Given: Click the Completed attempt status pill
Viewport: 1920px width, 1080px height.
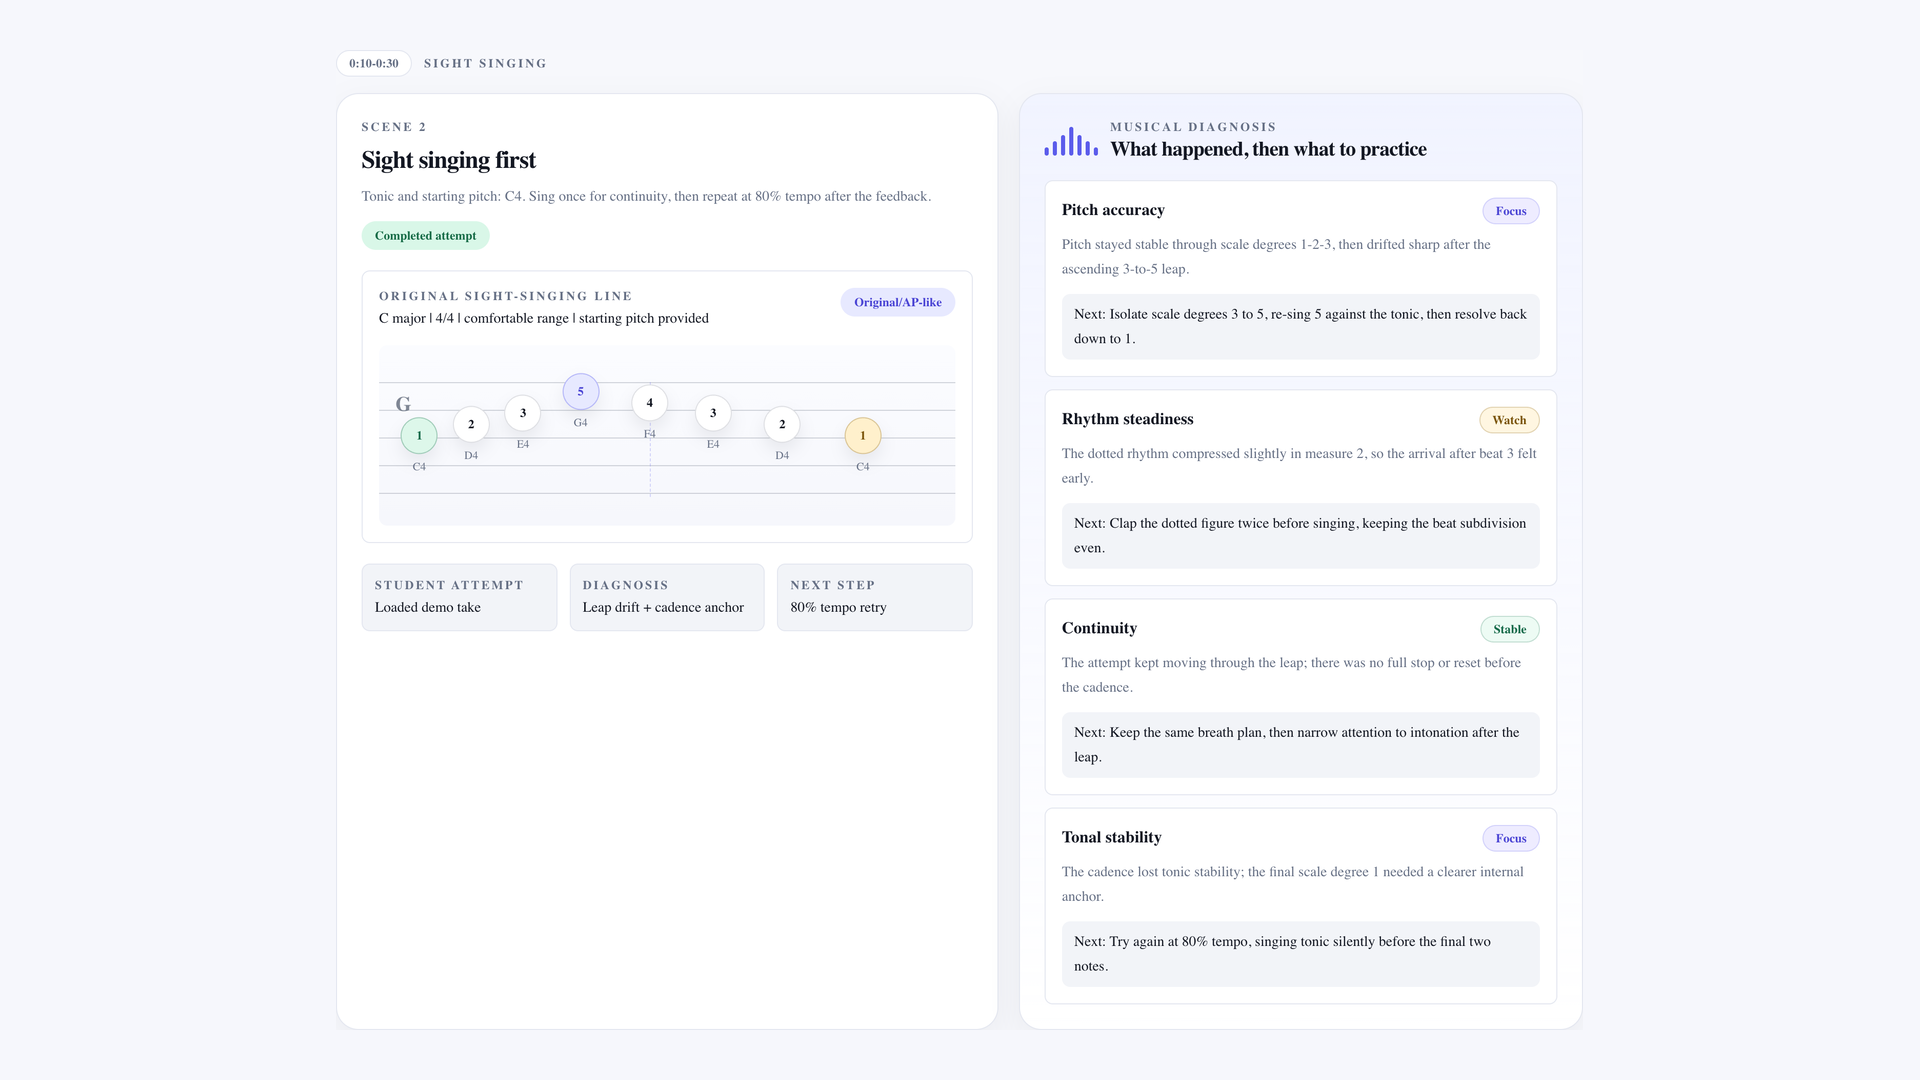Looking at the screenshot, I should (425, 236).
